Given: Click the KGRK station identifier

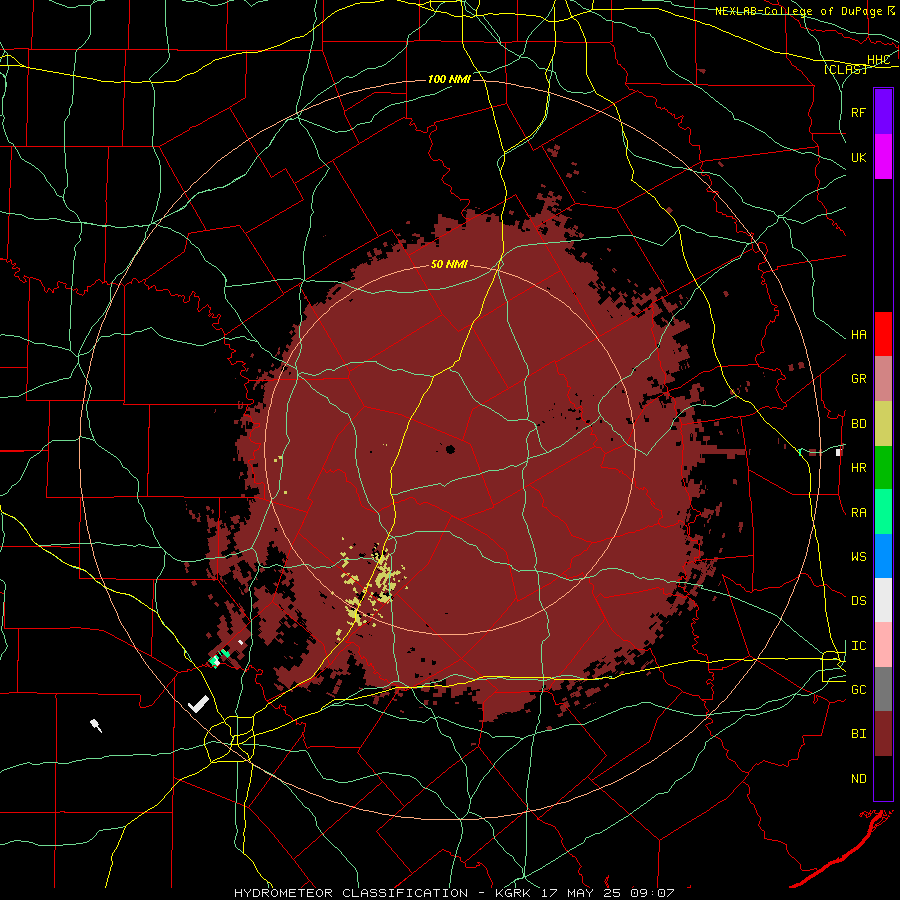Looking at the screenshot, I should (515, 893).
